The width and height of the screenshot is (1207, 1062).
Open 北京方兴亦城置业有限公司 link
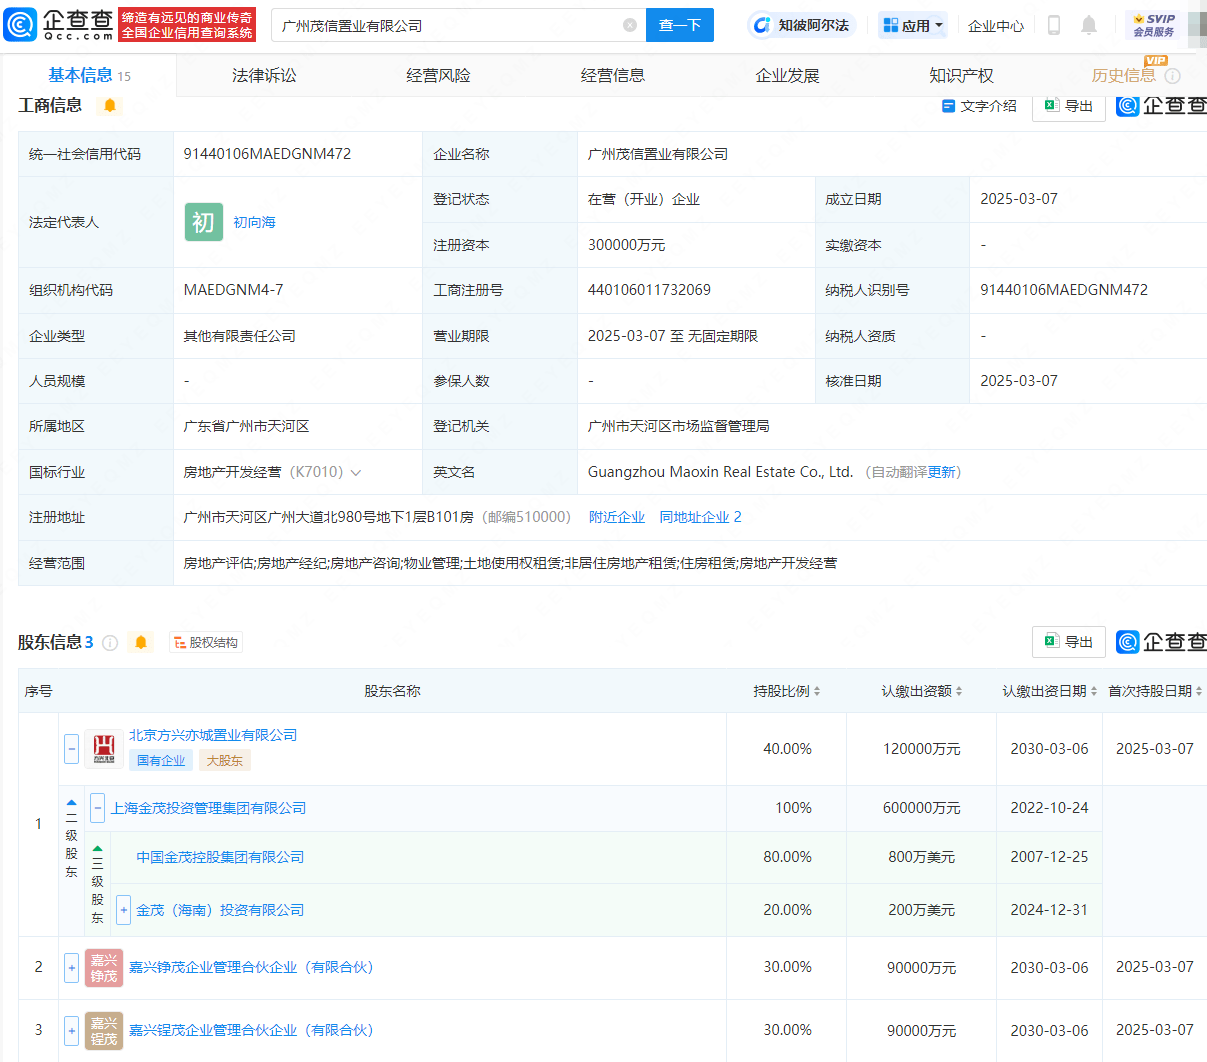coord(213,735)
